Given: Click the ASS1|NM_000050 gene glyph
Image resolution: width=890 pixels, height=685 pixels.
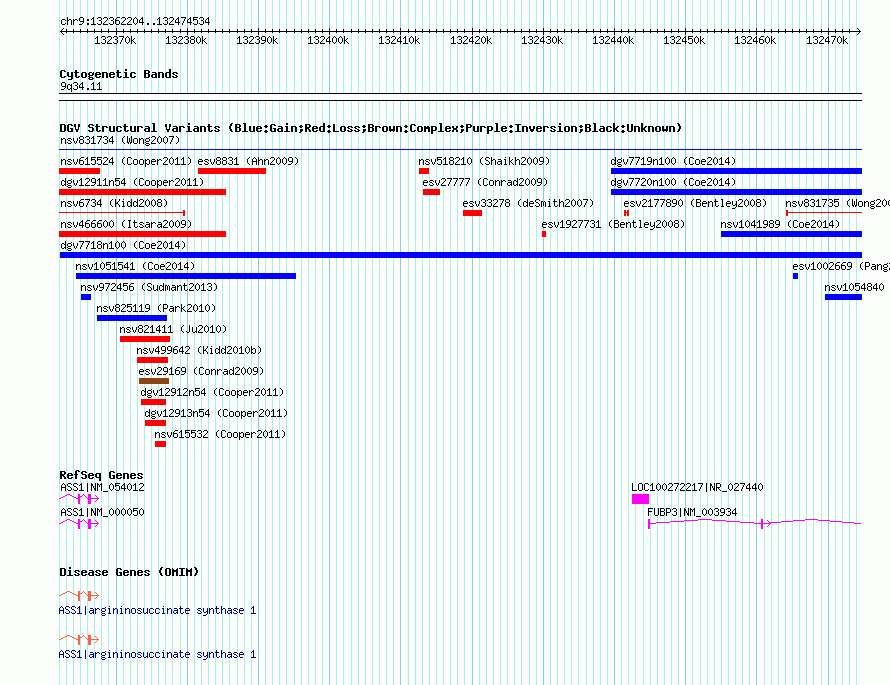Looking at the screenshot, I should (x=79, y=523).
